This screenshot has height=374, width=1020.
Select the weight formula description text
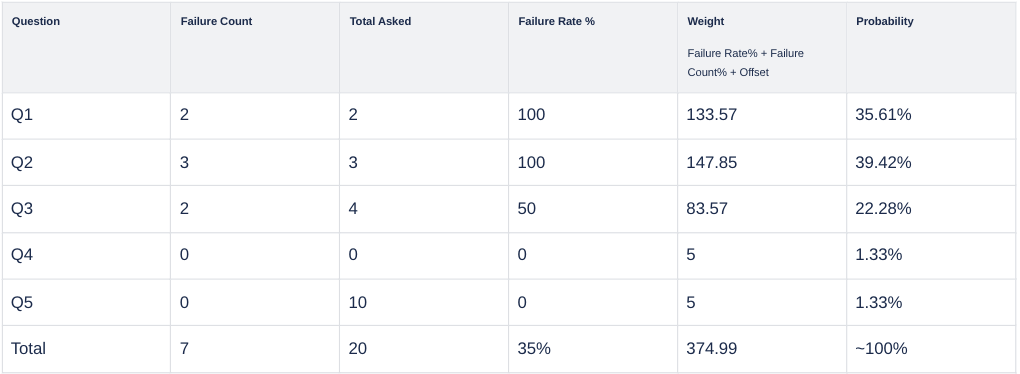tap(745, 62)
